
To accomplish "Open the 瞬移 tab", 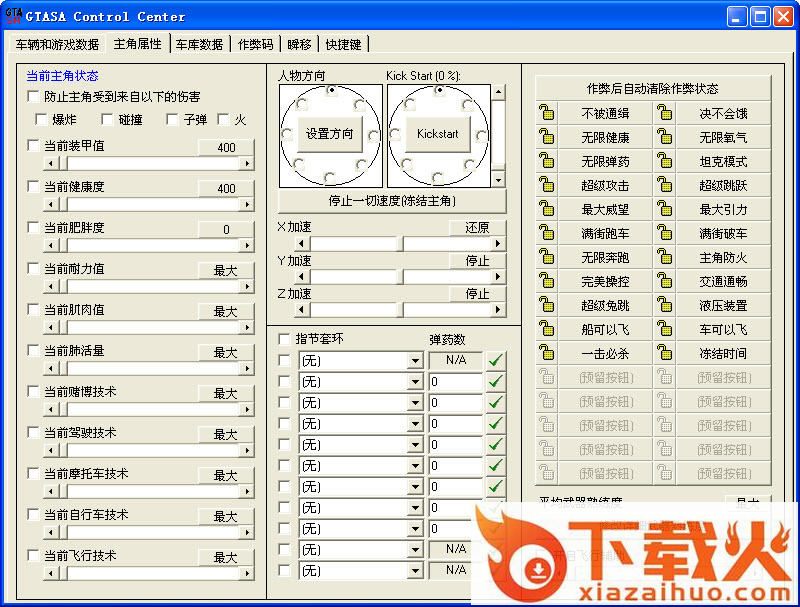I will coord(299,44).
